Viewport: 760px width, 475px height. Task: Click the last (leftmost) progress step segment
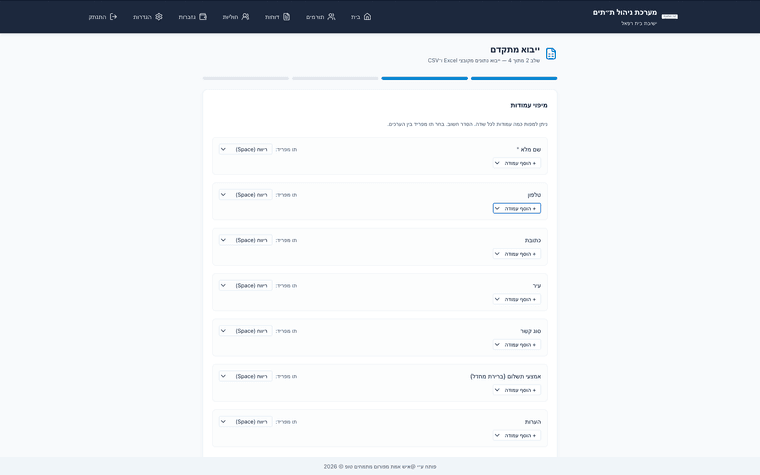[x=246, y=78]
